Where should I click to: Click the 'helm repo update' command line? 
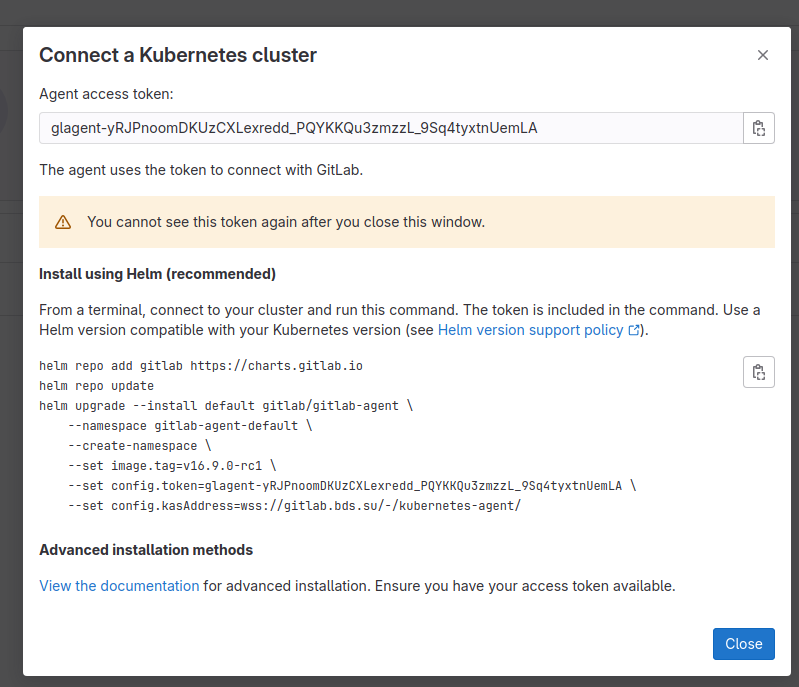(x=96, y=386)
